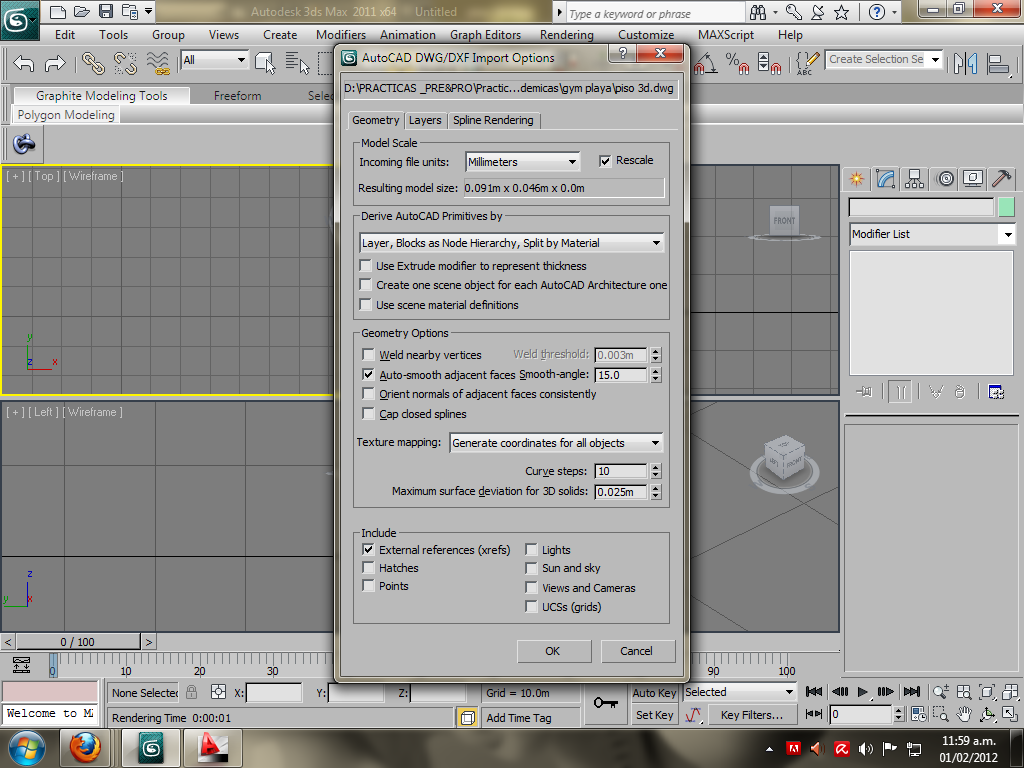Open the Align tool
Image resolution: width=1024 pixels, height=768 pixels.
pyautogui.click(x=998, y=63)
